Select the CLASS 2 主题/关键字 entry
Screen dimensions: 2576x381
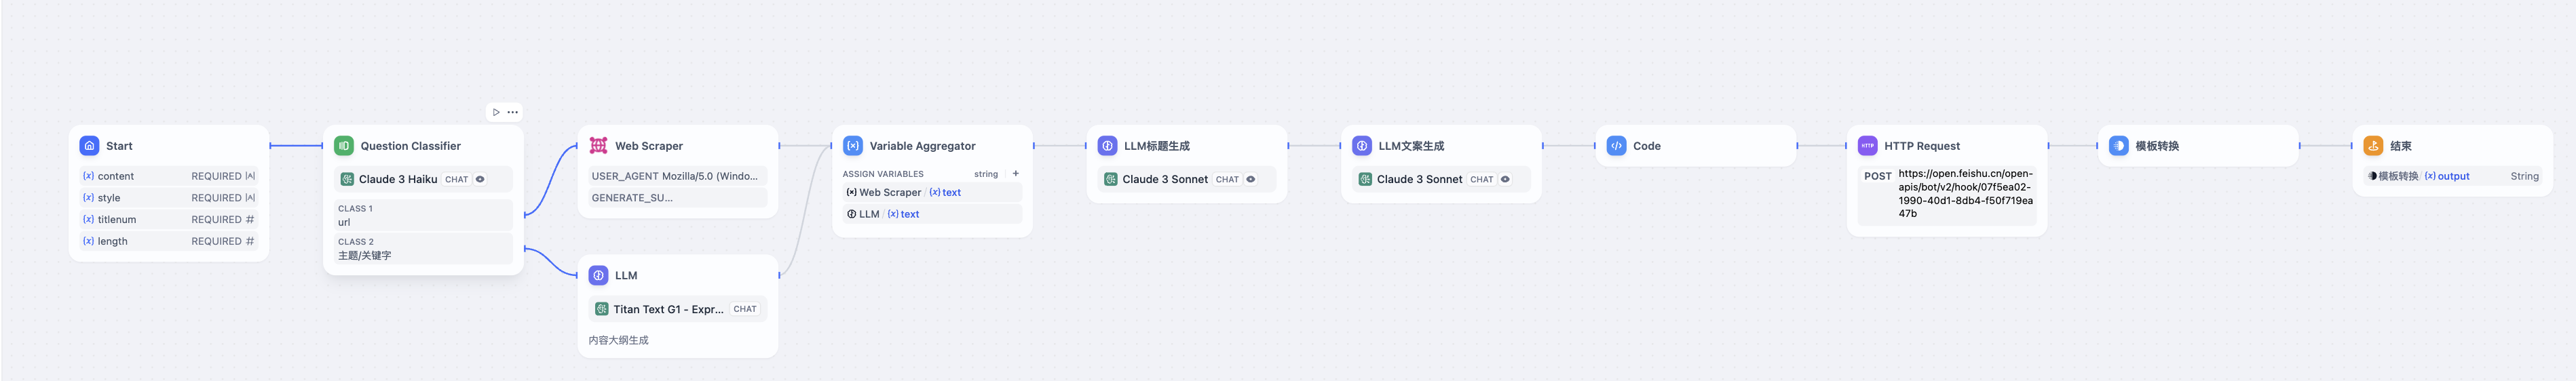(423, 248)
